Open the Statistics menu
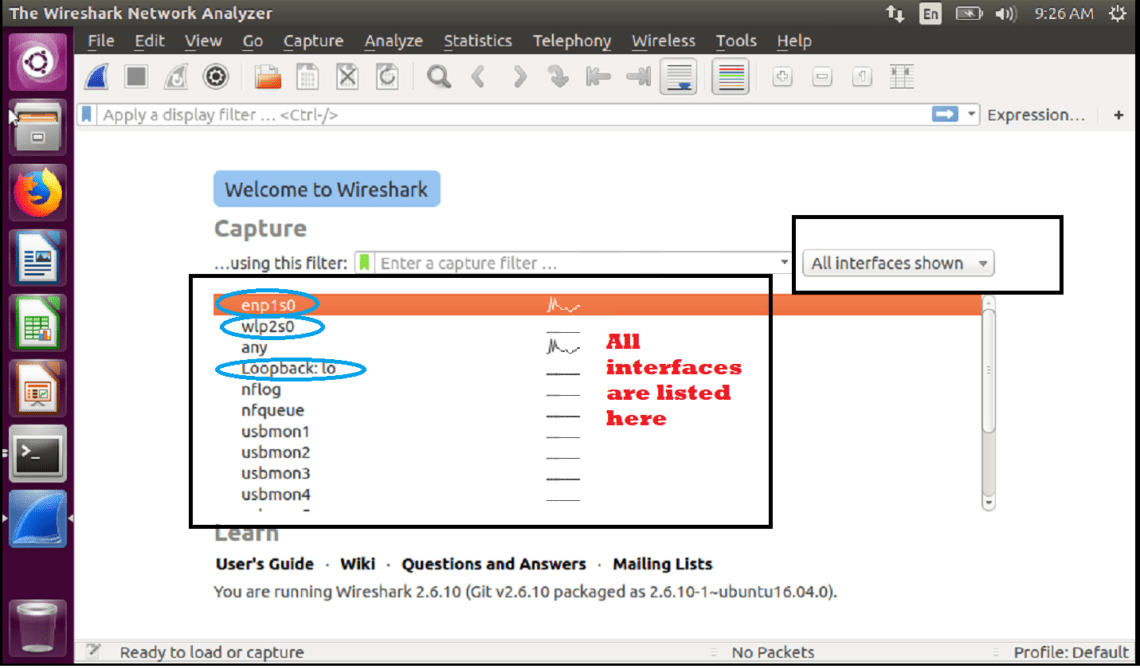This screenshot has width=1140, height=669. click(478, 41)
